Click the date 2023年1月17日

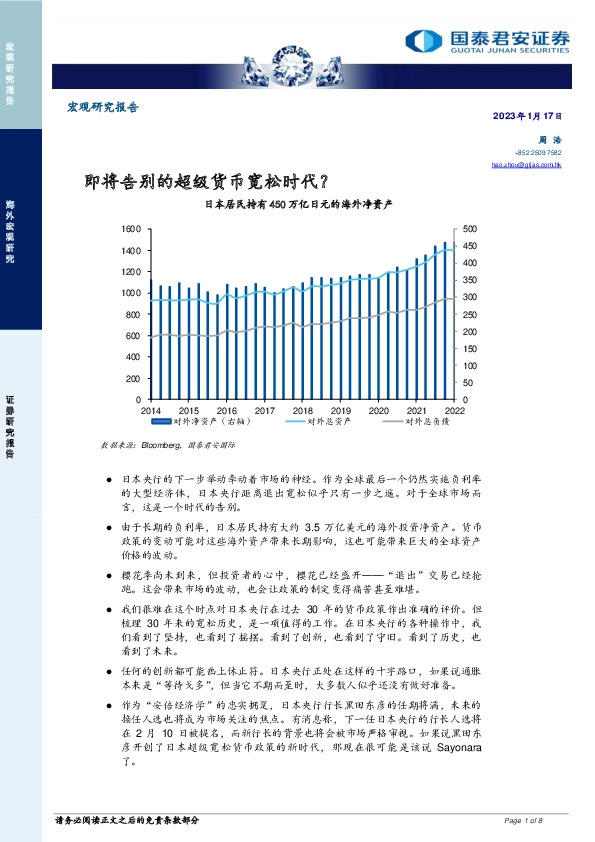pyautogui.click(x=527, y=116)
